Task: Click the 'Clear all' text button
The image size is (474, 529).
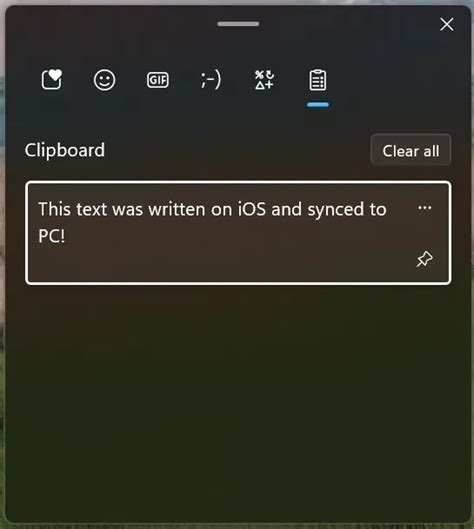Action: click(x=411, y=150)
